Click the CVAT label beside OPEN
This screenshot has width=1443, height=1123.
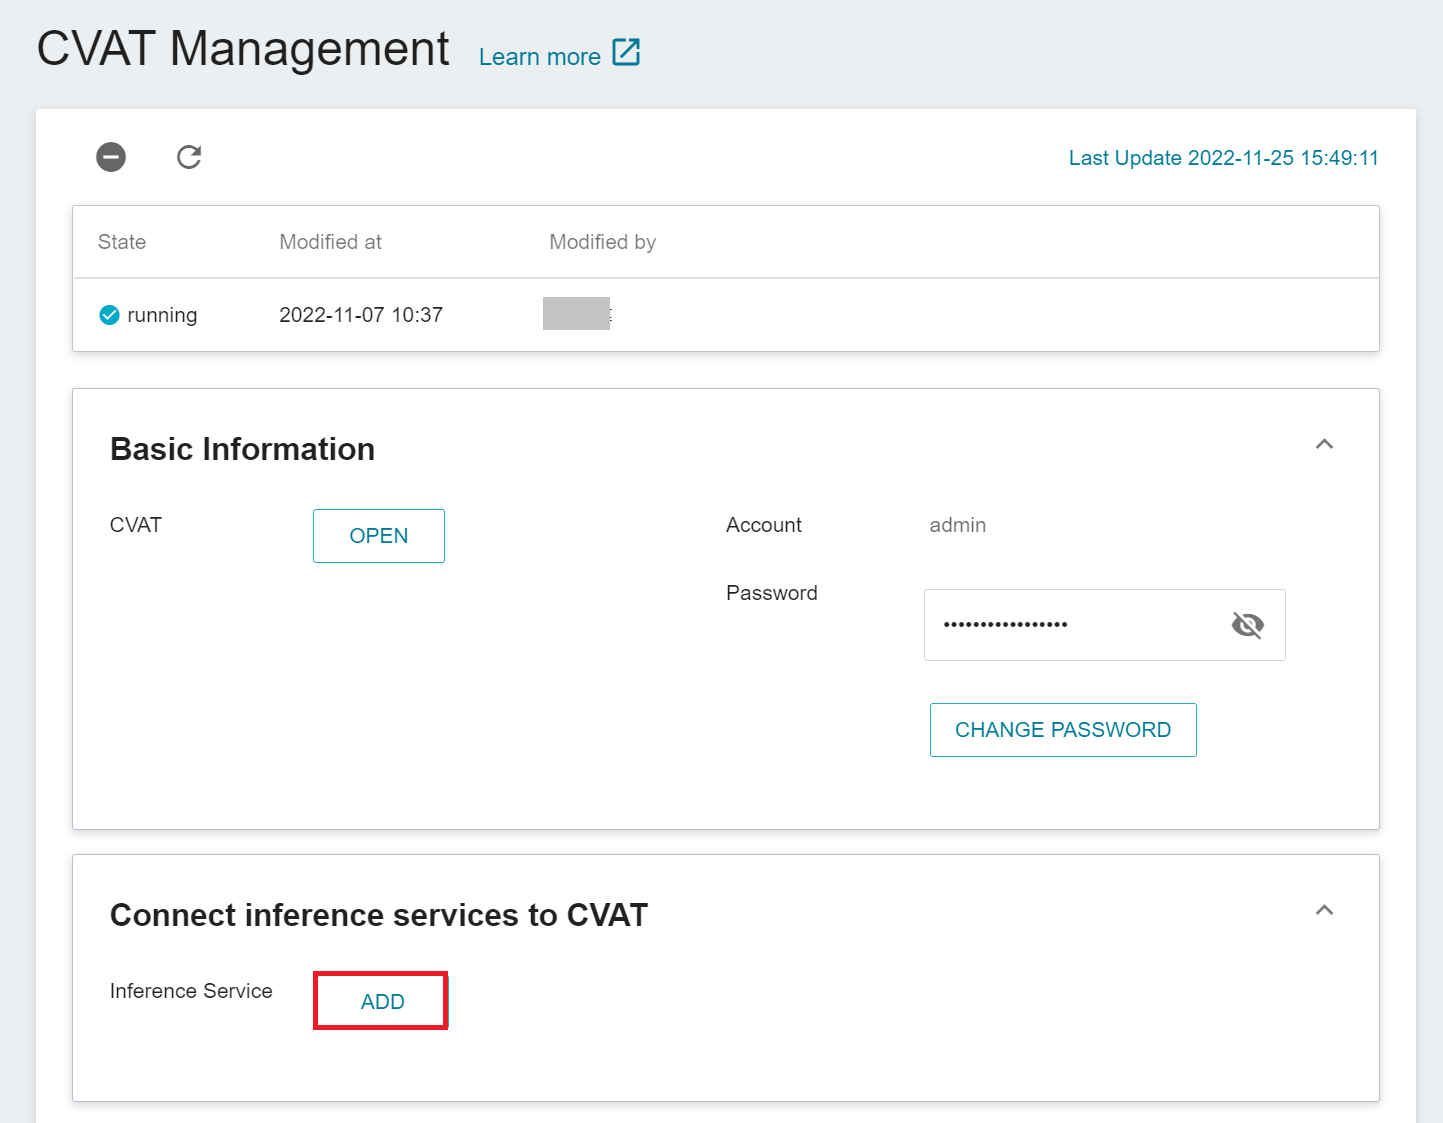pyautogui.click(x=136, y=525)
